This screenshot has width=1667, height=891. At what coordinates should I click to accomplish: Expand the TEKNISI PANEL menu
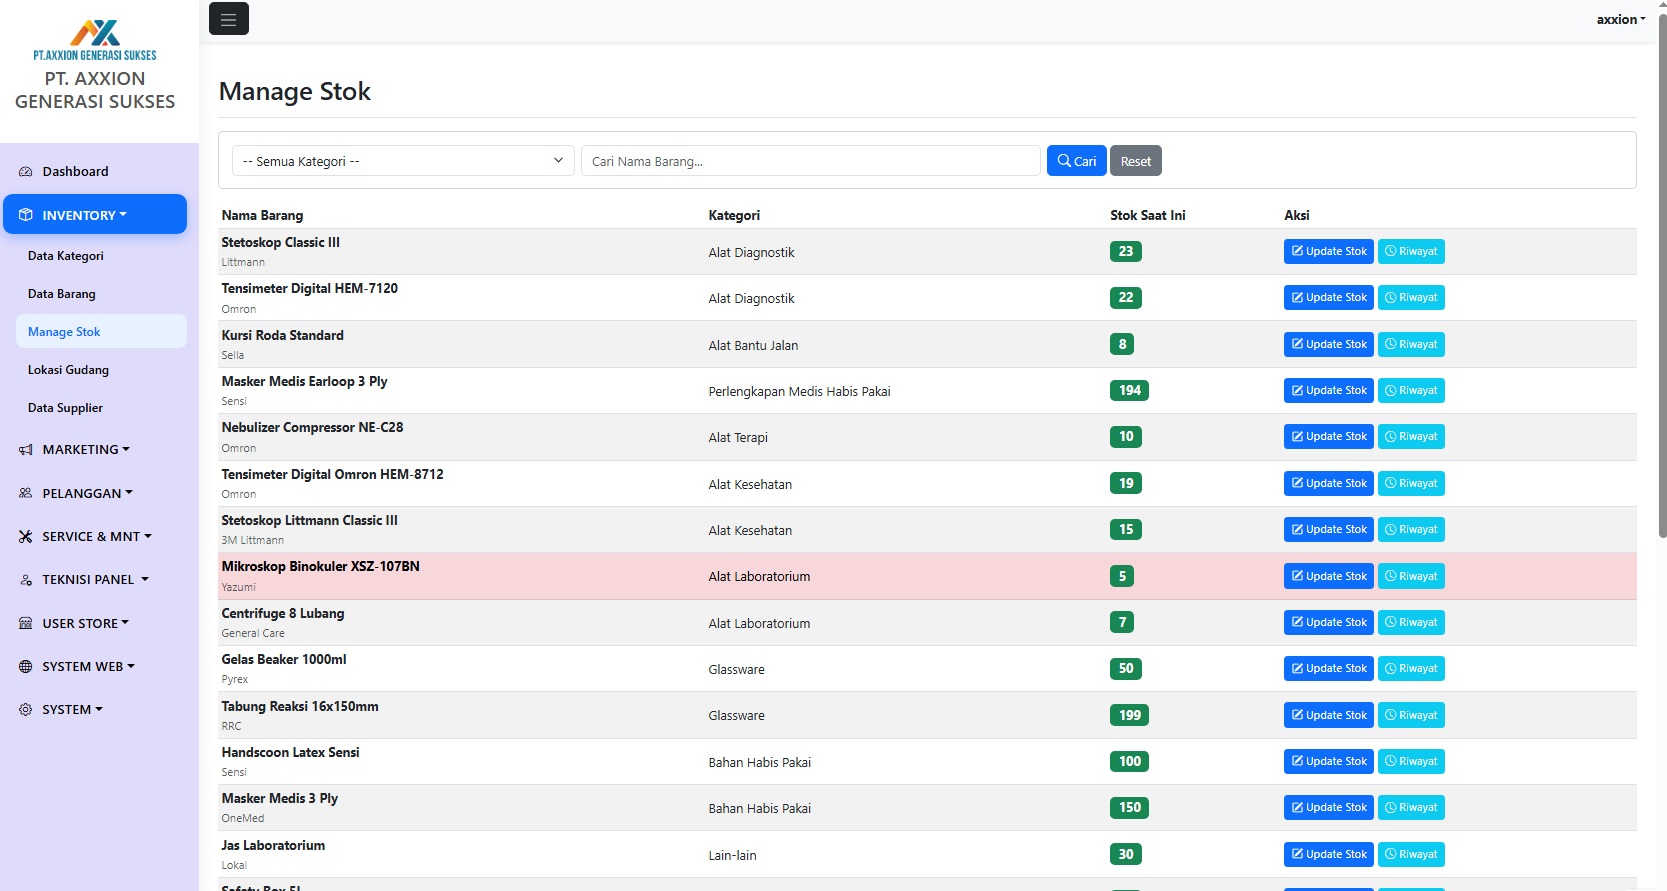95,580
